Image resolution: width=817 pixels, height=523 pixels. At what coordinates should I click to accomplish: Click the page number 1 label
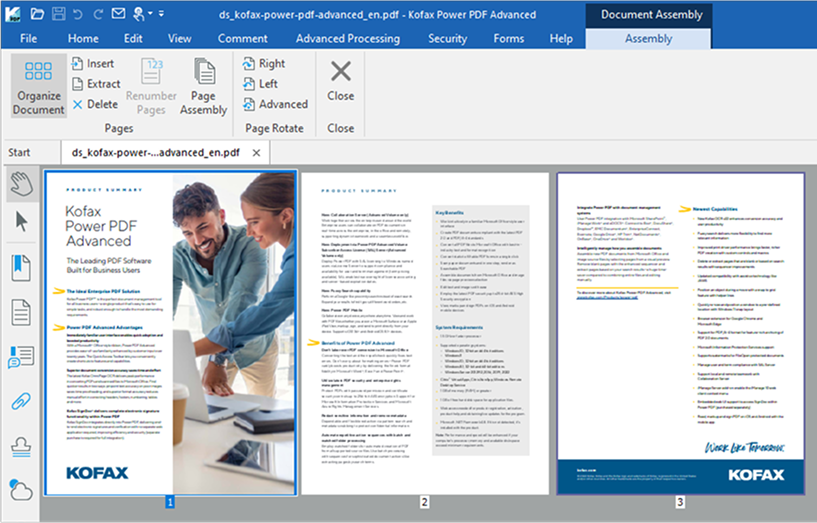point(170,502)
